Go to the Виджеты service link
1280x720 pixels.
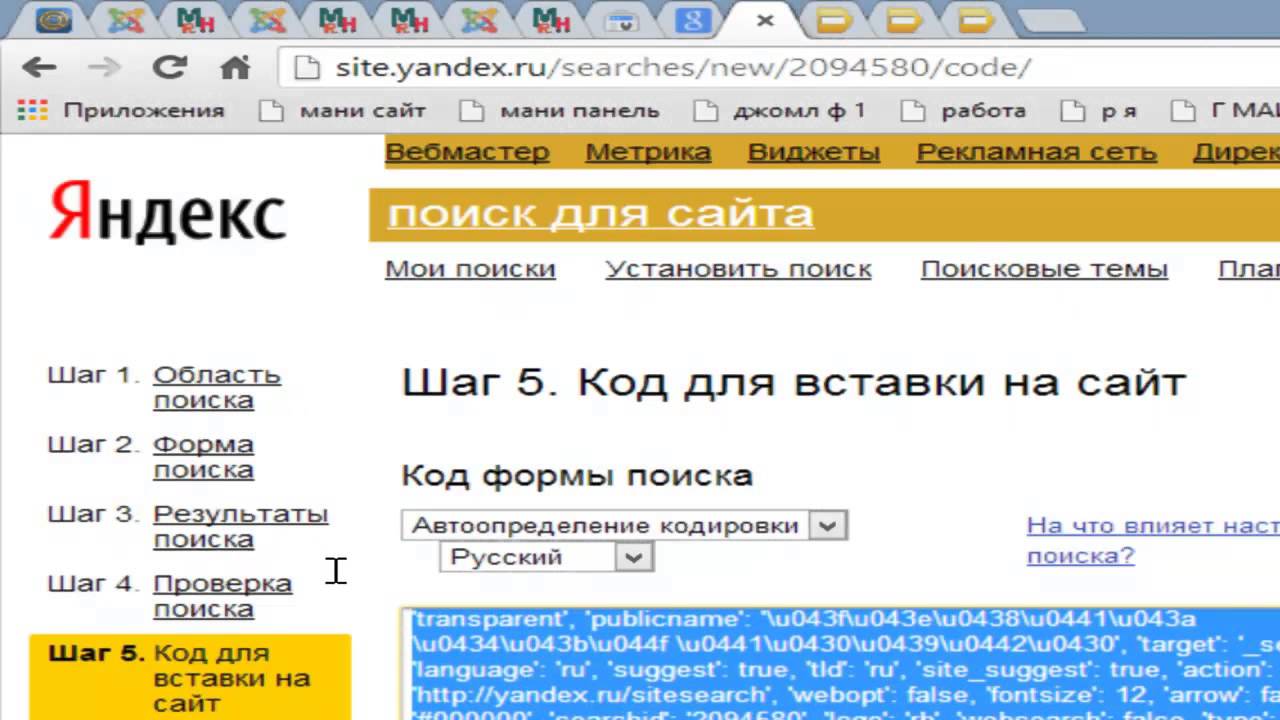814,152
